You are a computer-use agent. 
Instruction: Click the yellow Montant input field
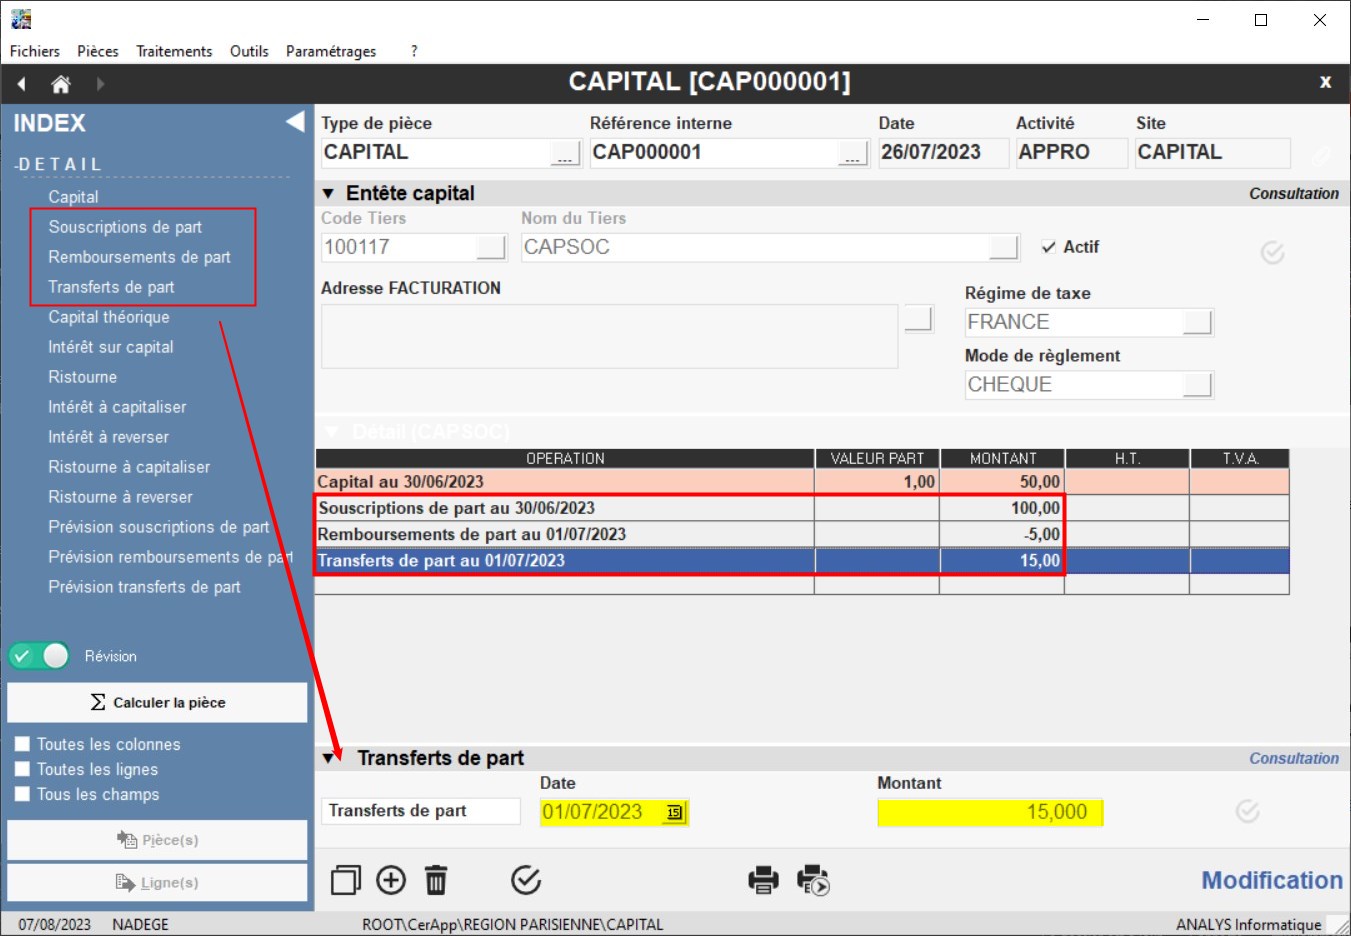(x=989, y=812)
